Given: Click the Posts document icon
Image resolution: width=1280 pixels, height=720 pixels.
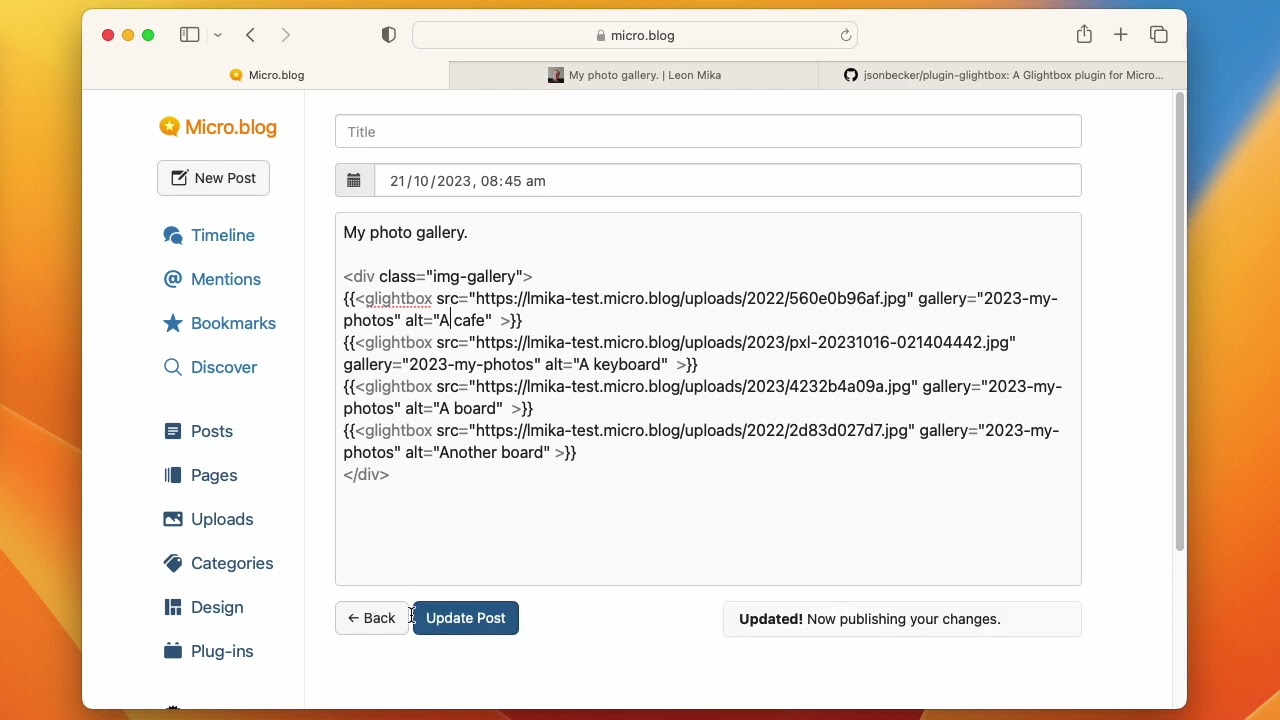Looking at the screenshot, I should pyautogui.click(x=173, y=431).
